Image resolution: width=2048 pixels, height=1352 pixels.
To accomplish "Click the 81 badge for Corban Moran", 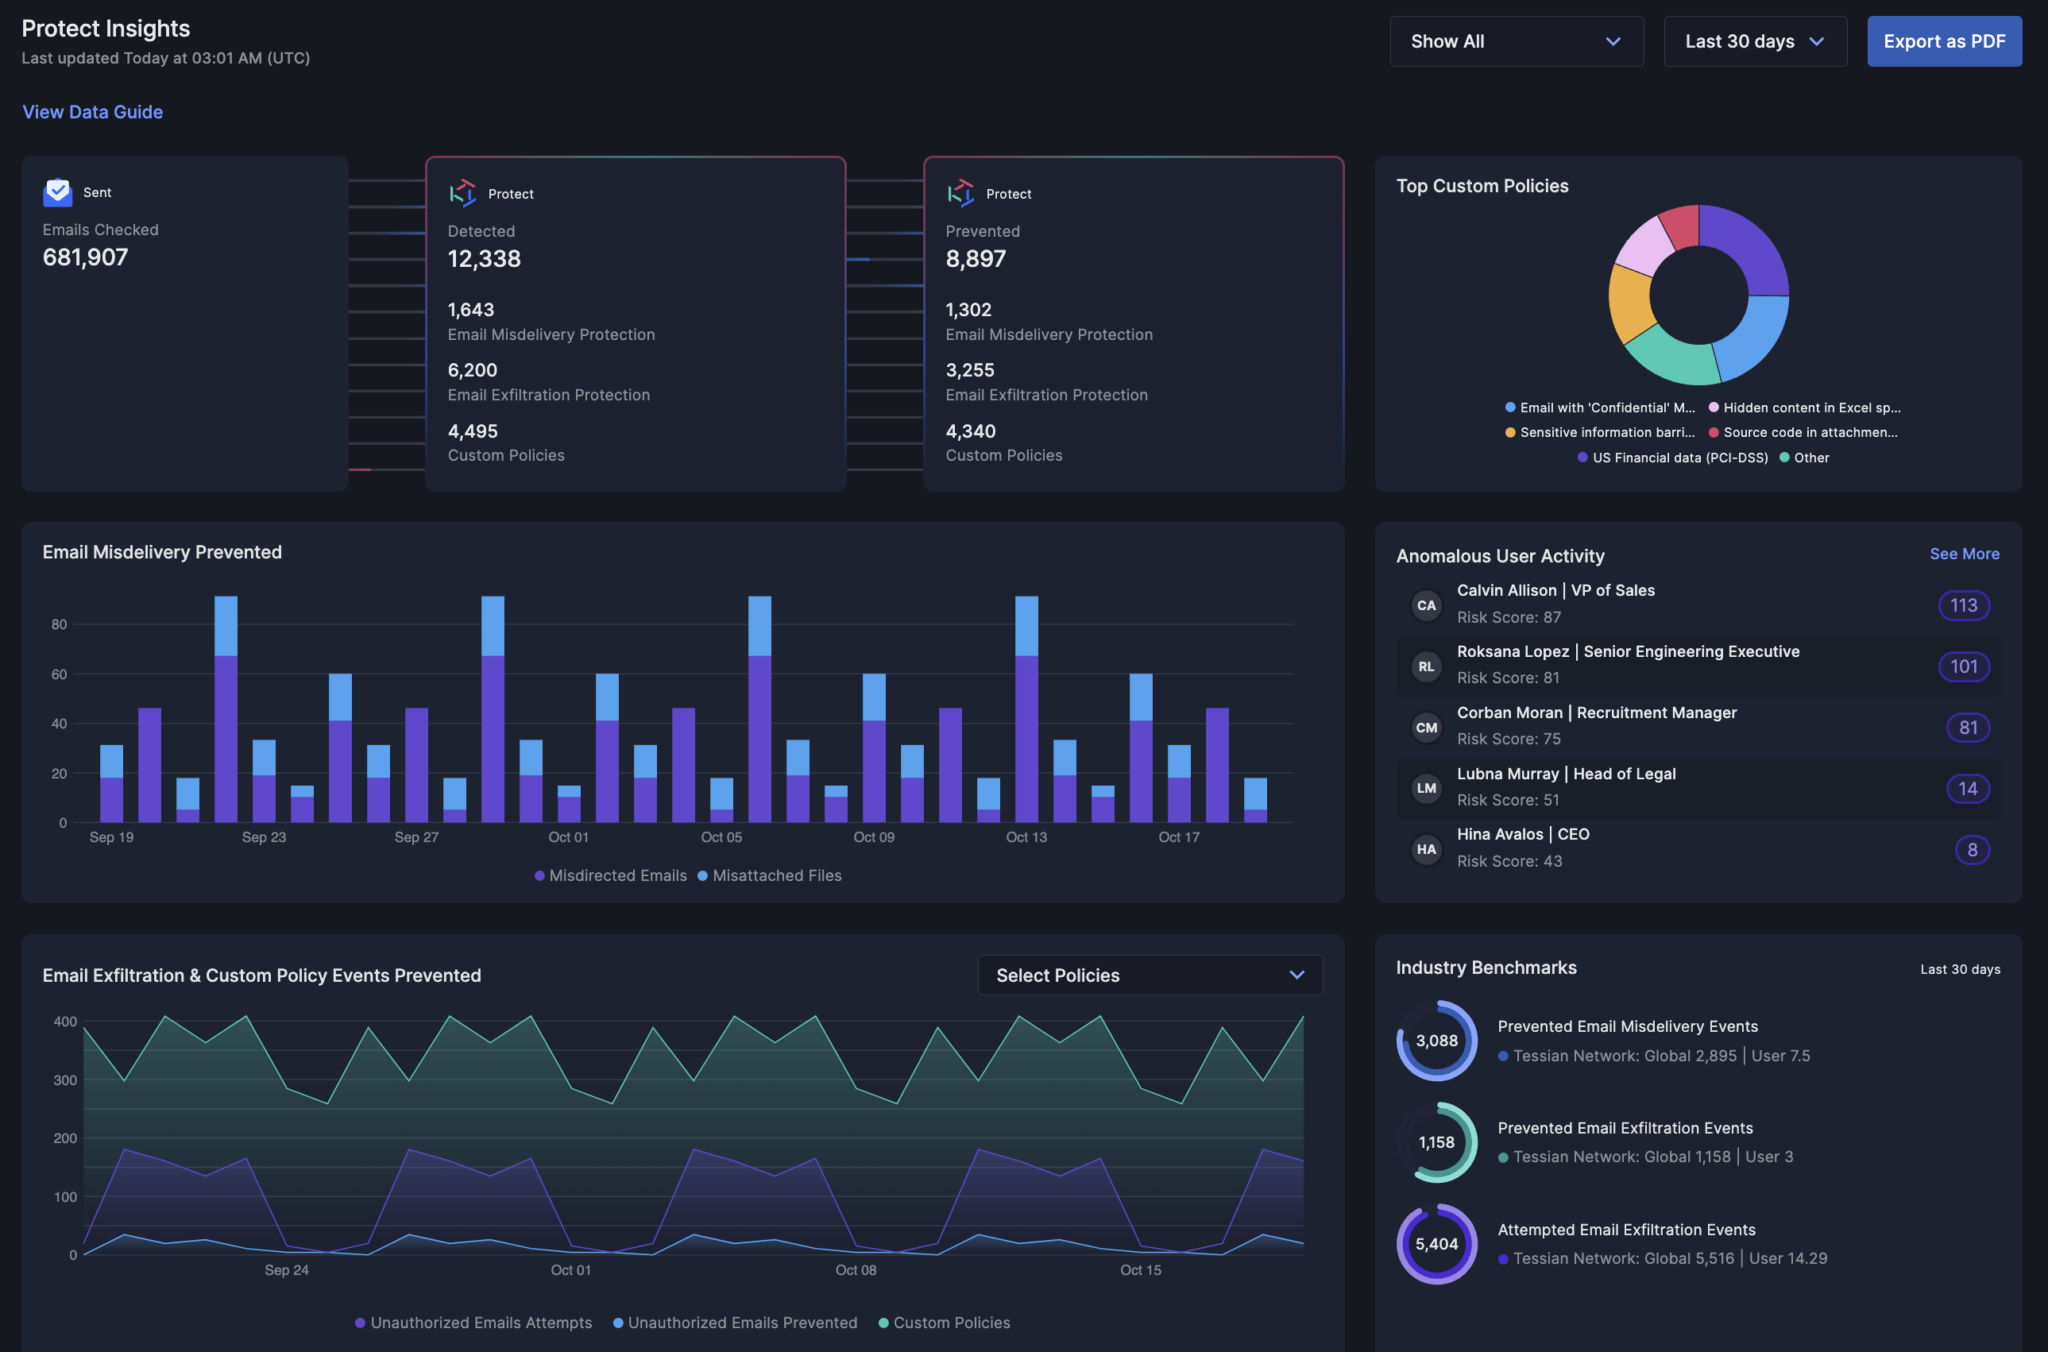I will [1968, 727].
